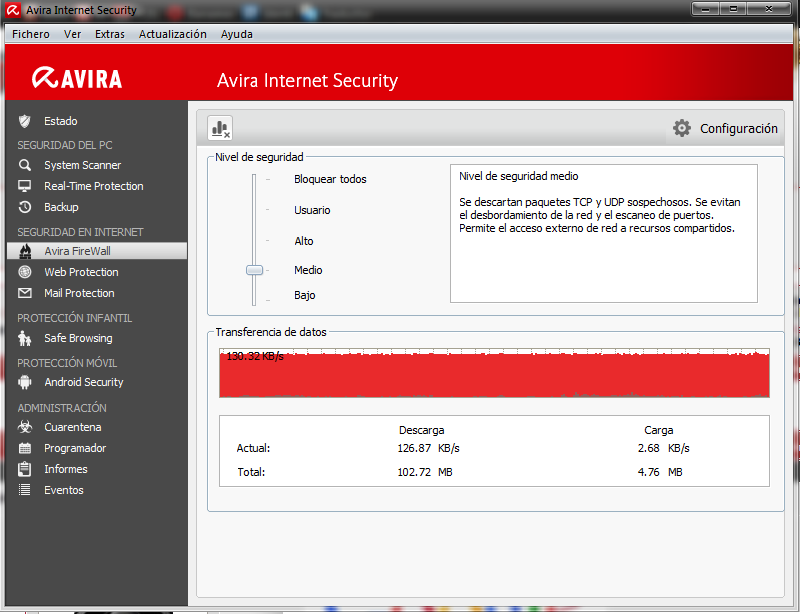Viewport: 800px width, 614px height.
Task: Open the Actualización menu
Action: click(x=172, y=34)
